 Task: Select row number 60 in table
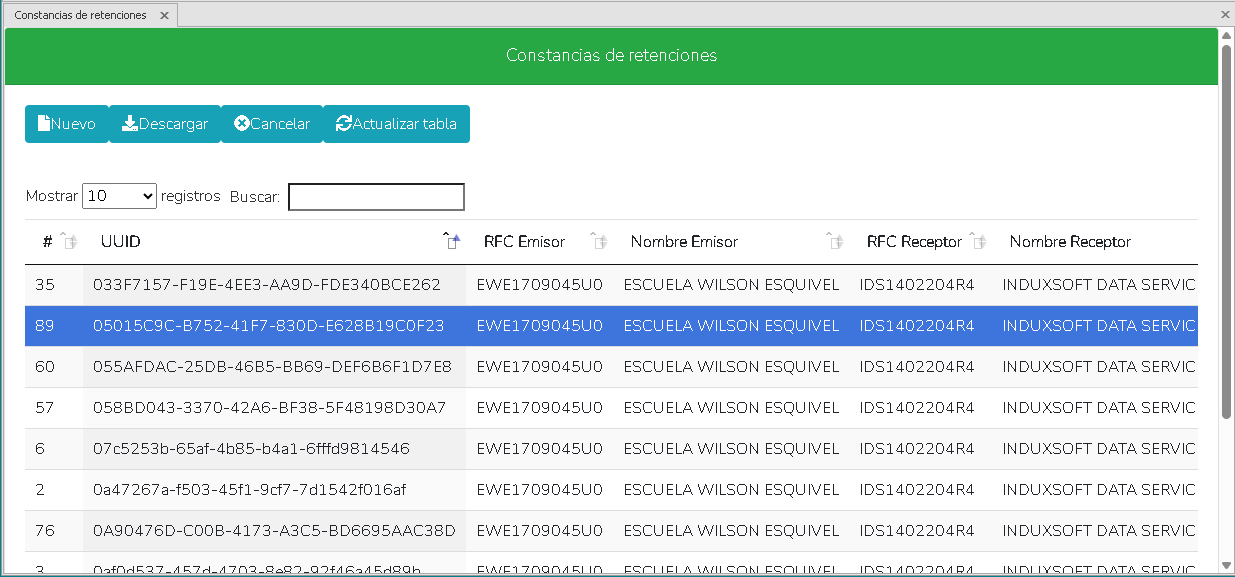click(x=45, y=367)
